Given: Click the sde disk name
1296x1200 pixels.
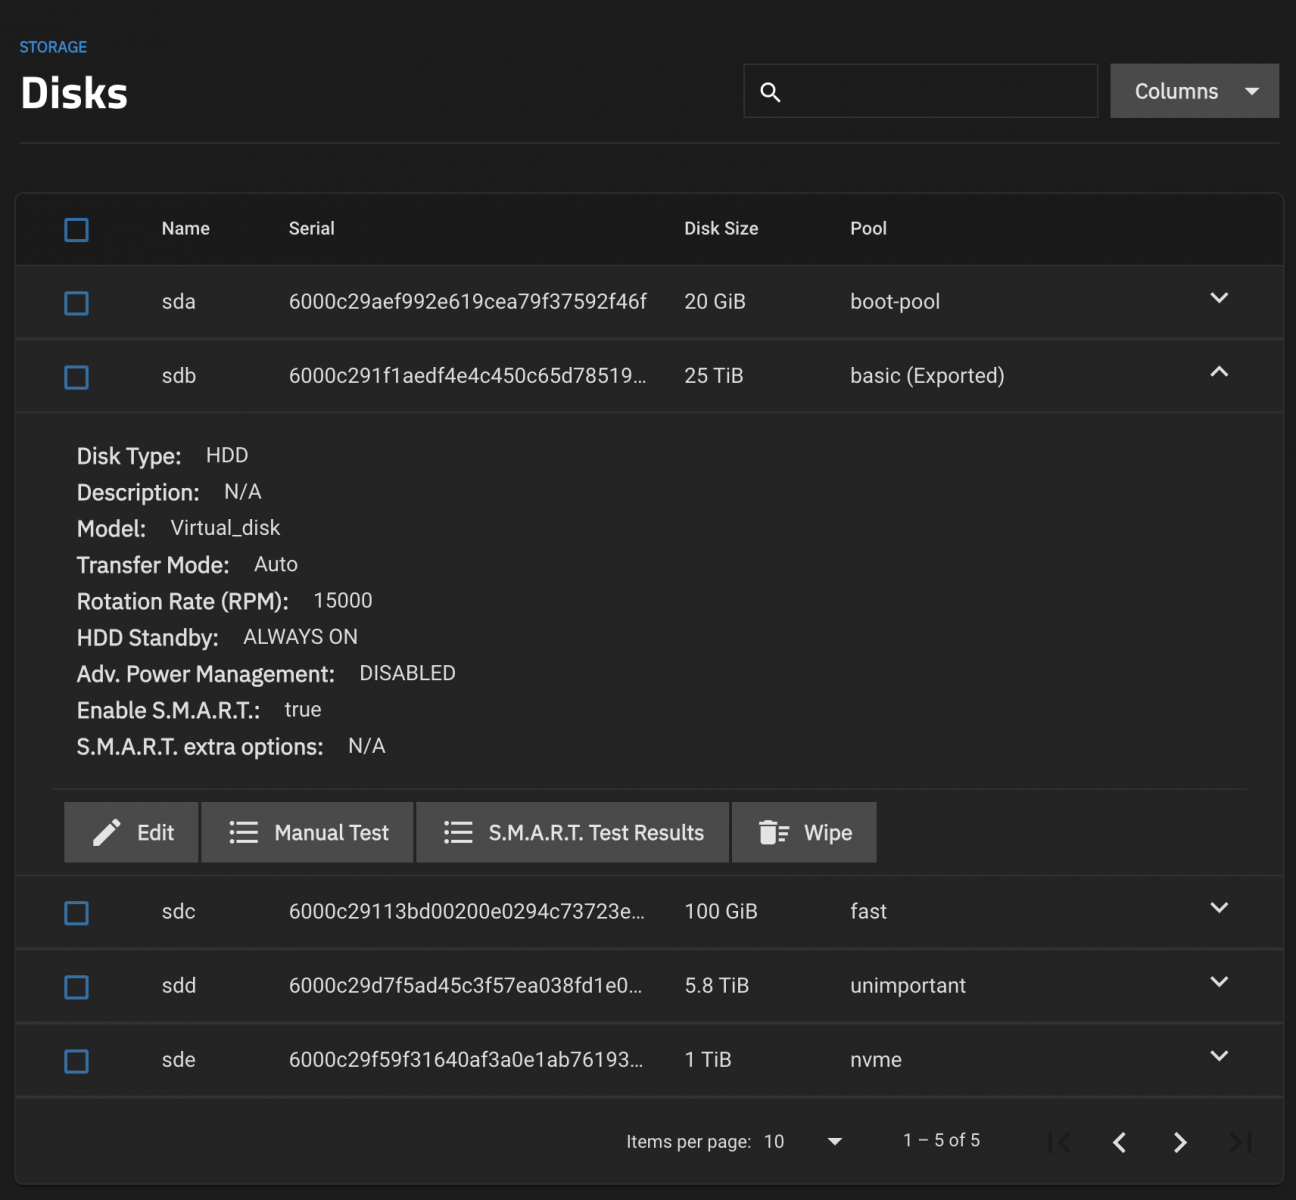Looking at the screenshot, I should pos(179,1060).
